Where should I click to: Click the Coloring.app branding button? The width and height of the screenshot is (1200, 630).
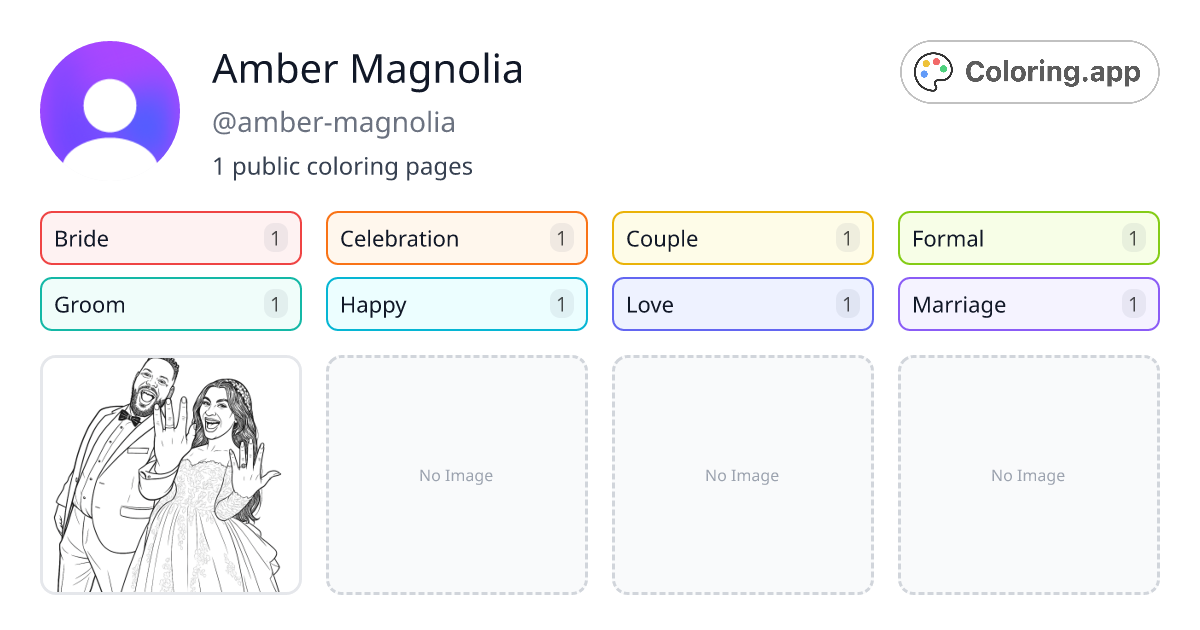[1029, 71]
